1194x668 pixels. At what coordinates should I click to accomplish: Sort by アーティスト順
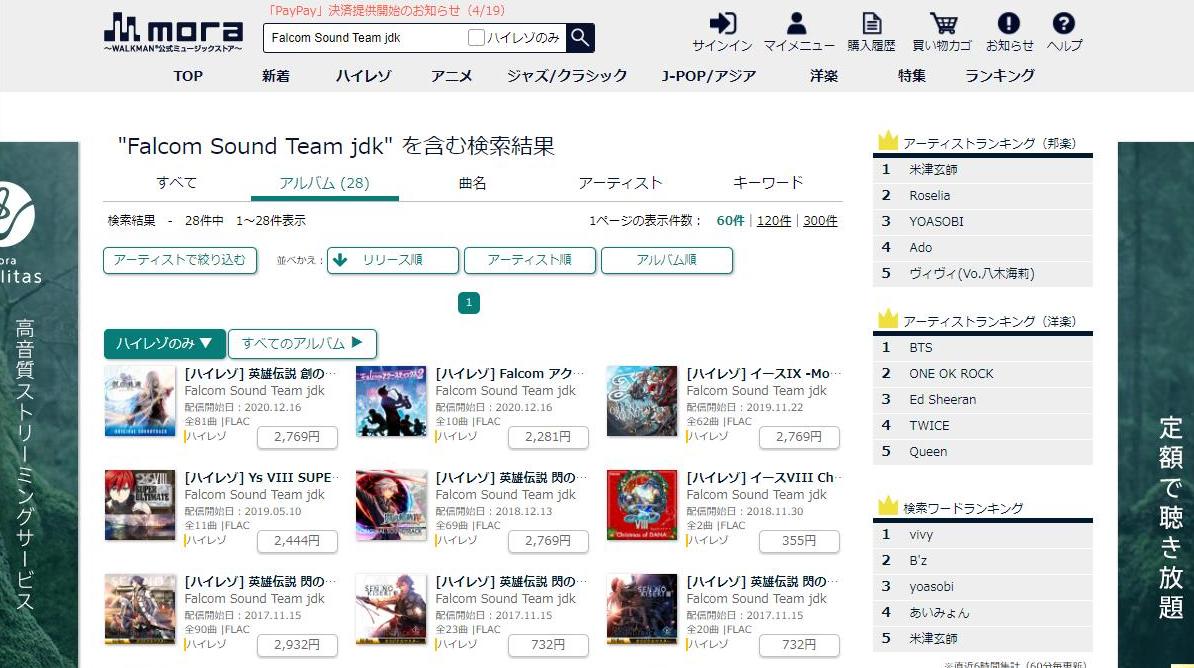529,260
